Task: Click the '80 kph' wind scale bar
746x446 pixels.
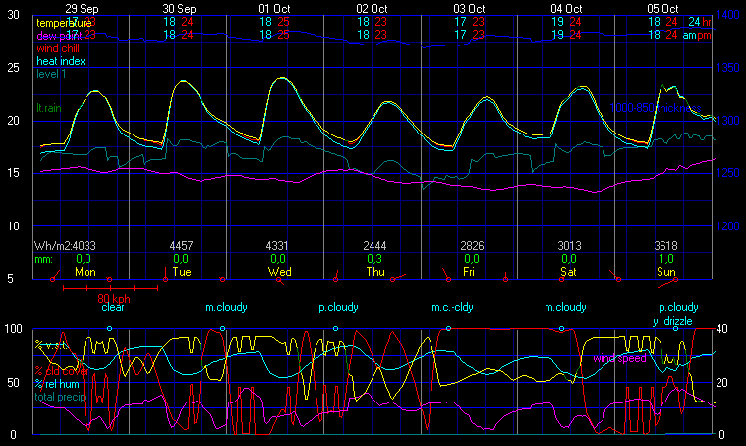Action: (111, 290)
